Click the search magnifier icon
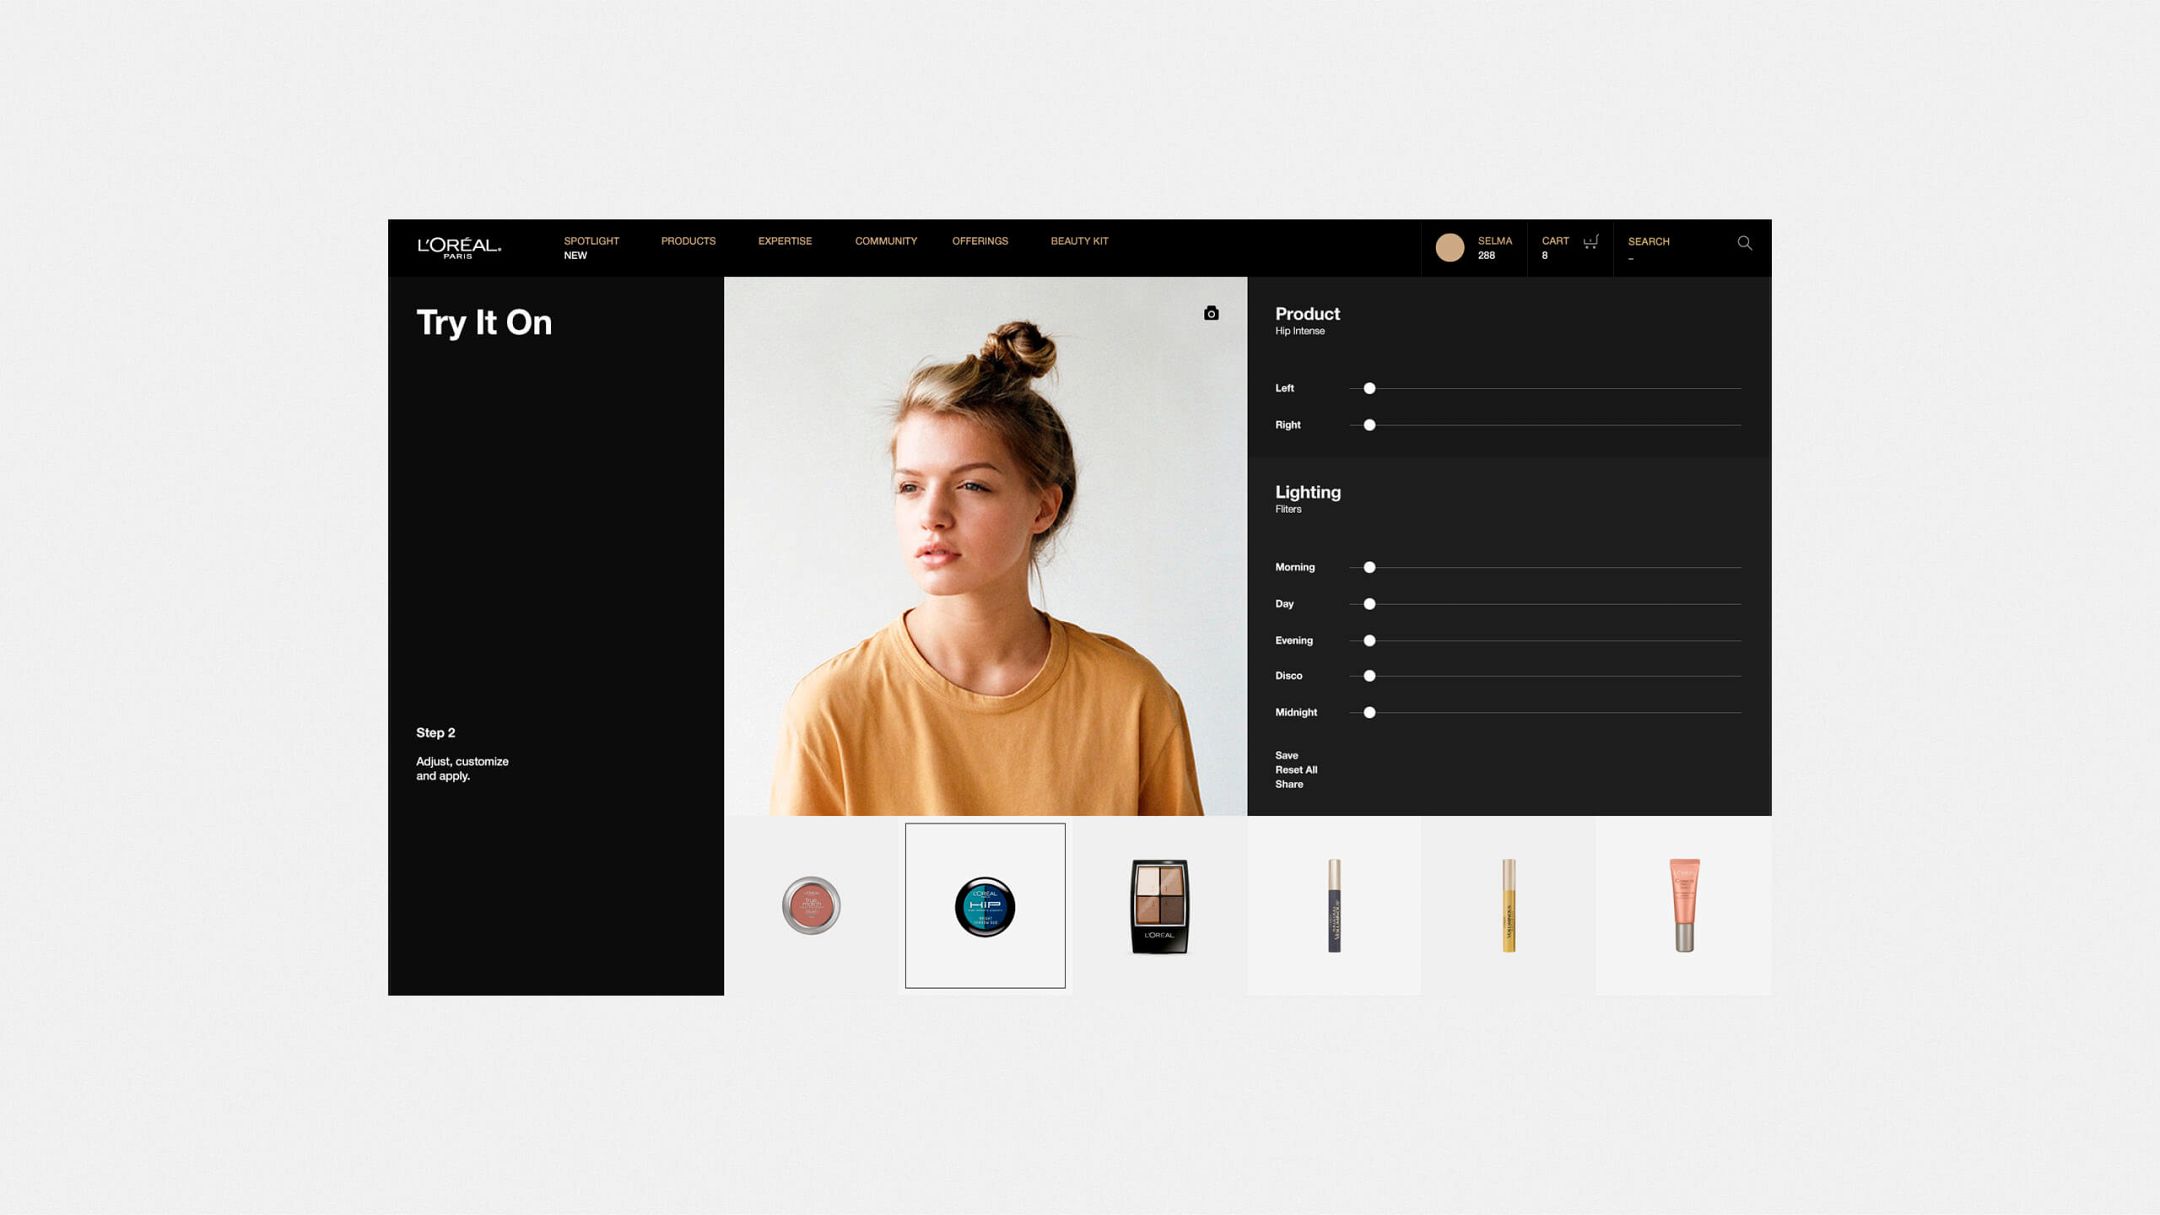The height and width of the screenshot is (1215, 2160). tap(1744, 243)
